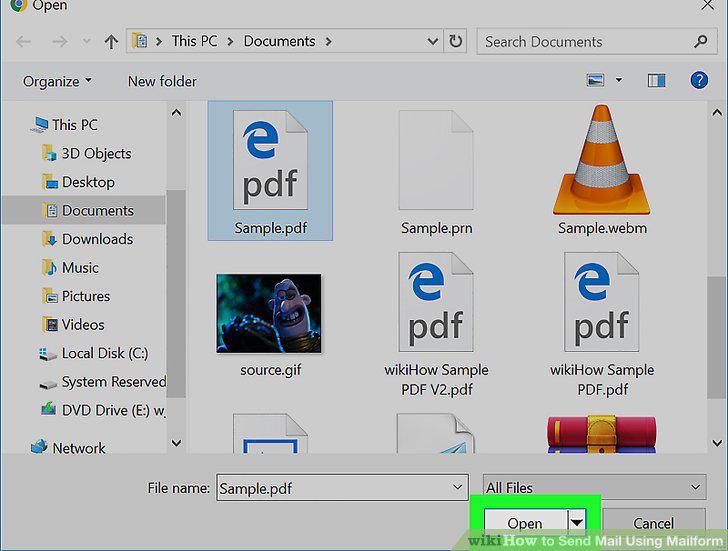This screenshot has height=551, width=728.
Task: Select wikiHow Sample PDF.pdf icon
Action: (602, 302)
